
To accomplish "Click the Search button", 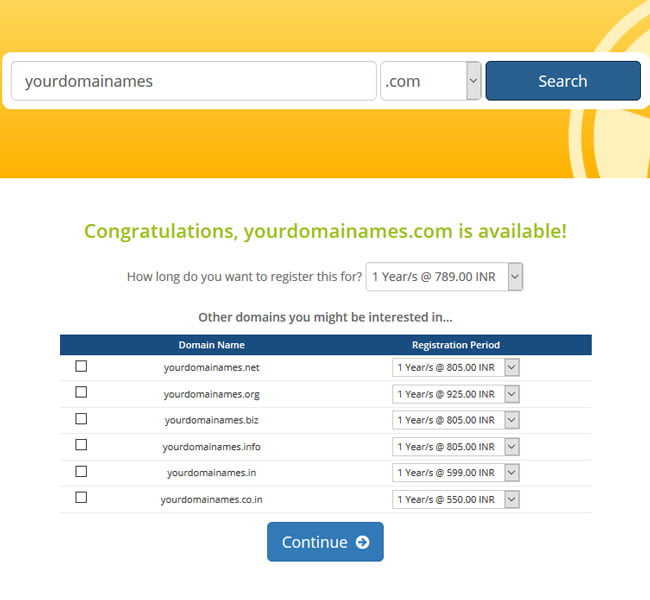I will [x=563, y=81].
